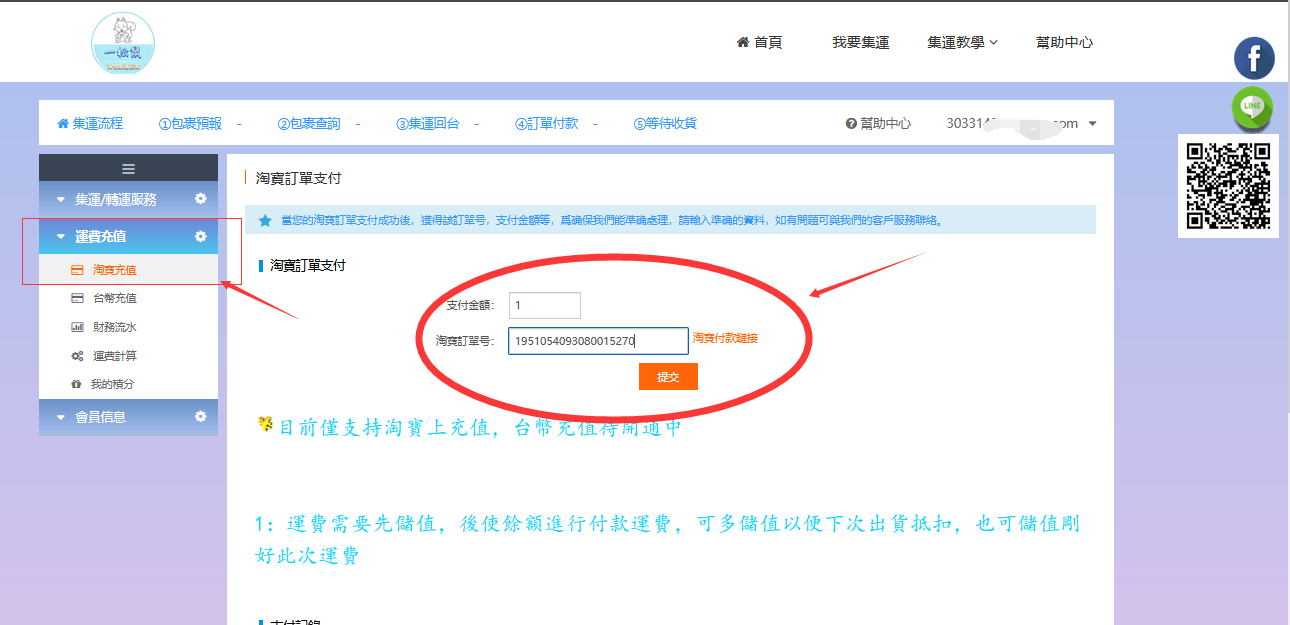Click gear icon beside 集運/轉運服務
Image resolution: width=1290 pixels, height=625 pixels.
coord(201,199)
